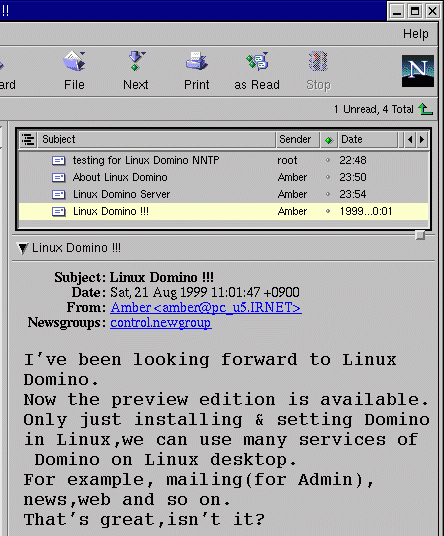
Task: Mark message as Read icon
Action: [257, 61]
